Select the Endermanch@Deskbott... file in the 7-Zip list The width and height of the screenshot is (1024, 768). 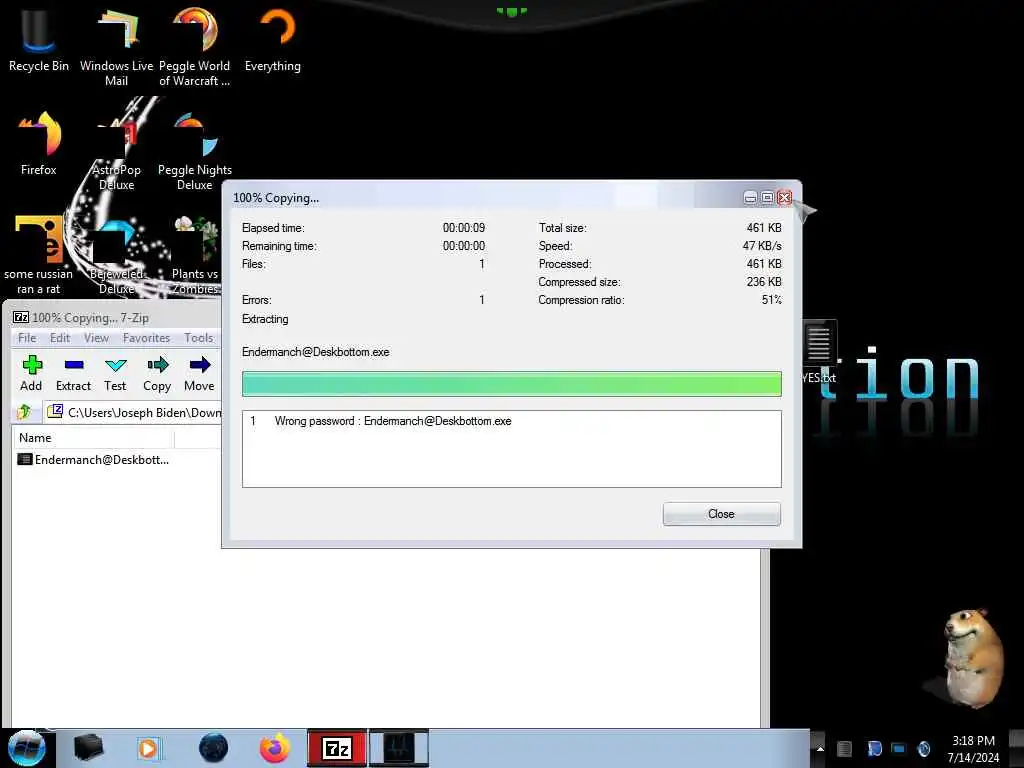(x=93, y=460)
